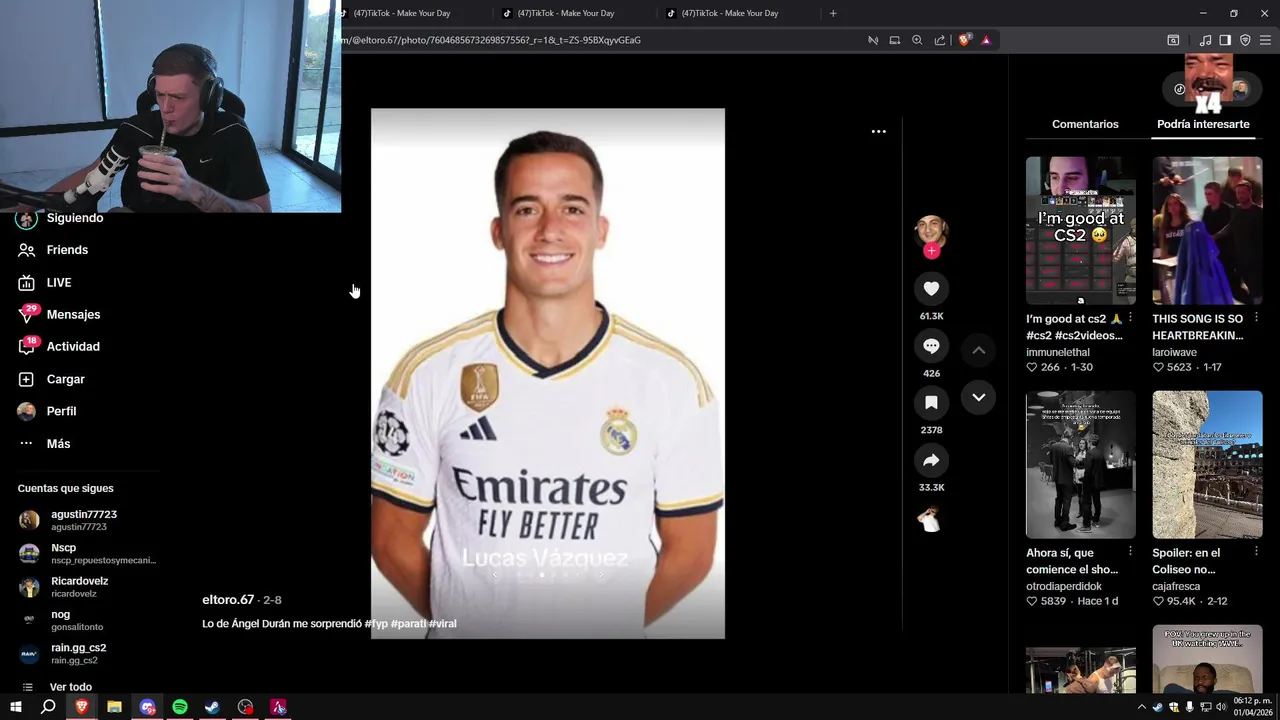Follow creator via red plus badge

click(x=931, y=251)
